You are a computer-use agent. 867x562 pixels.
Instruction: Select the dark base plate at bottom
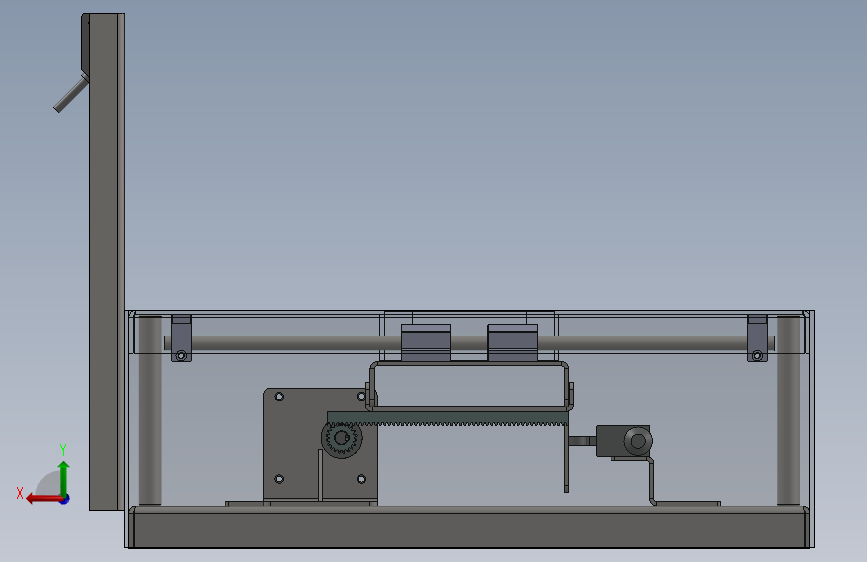pyautogui.click(x=469, y=527)
